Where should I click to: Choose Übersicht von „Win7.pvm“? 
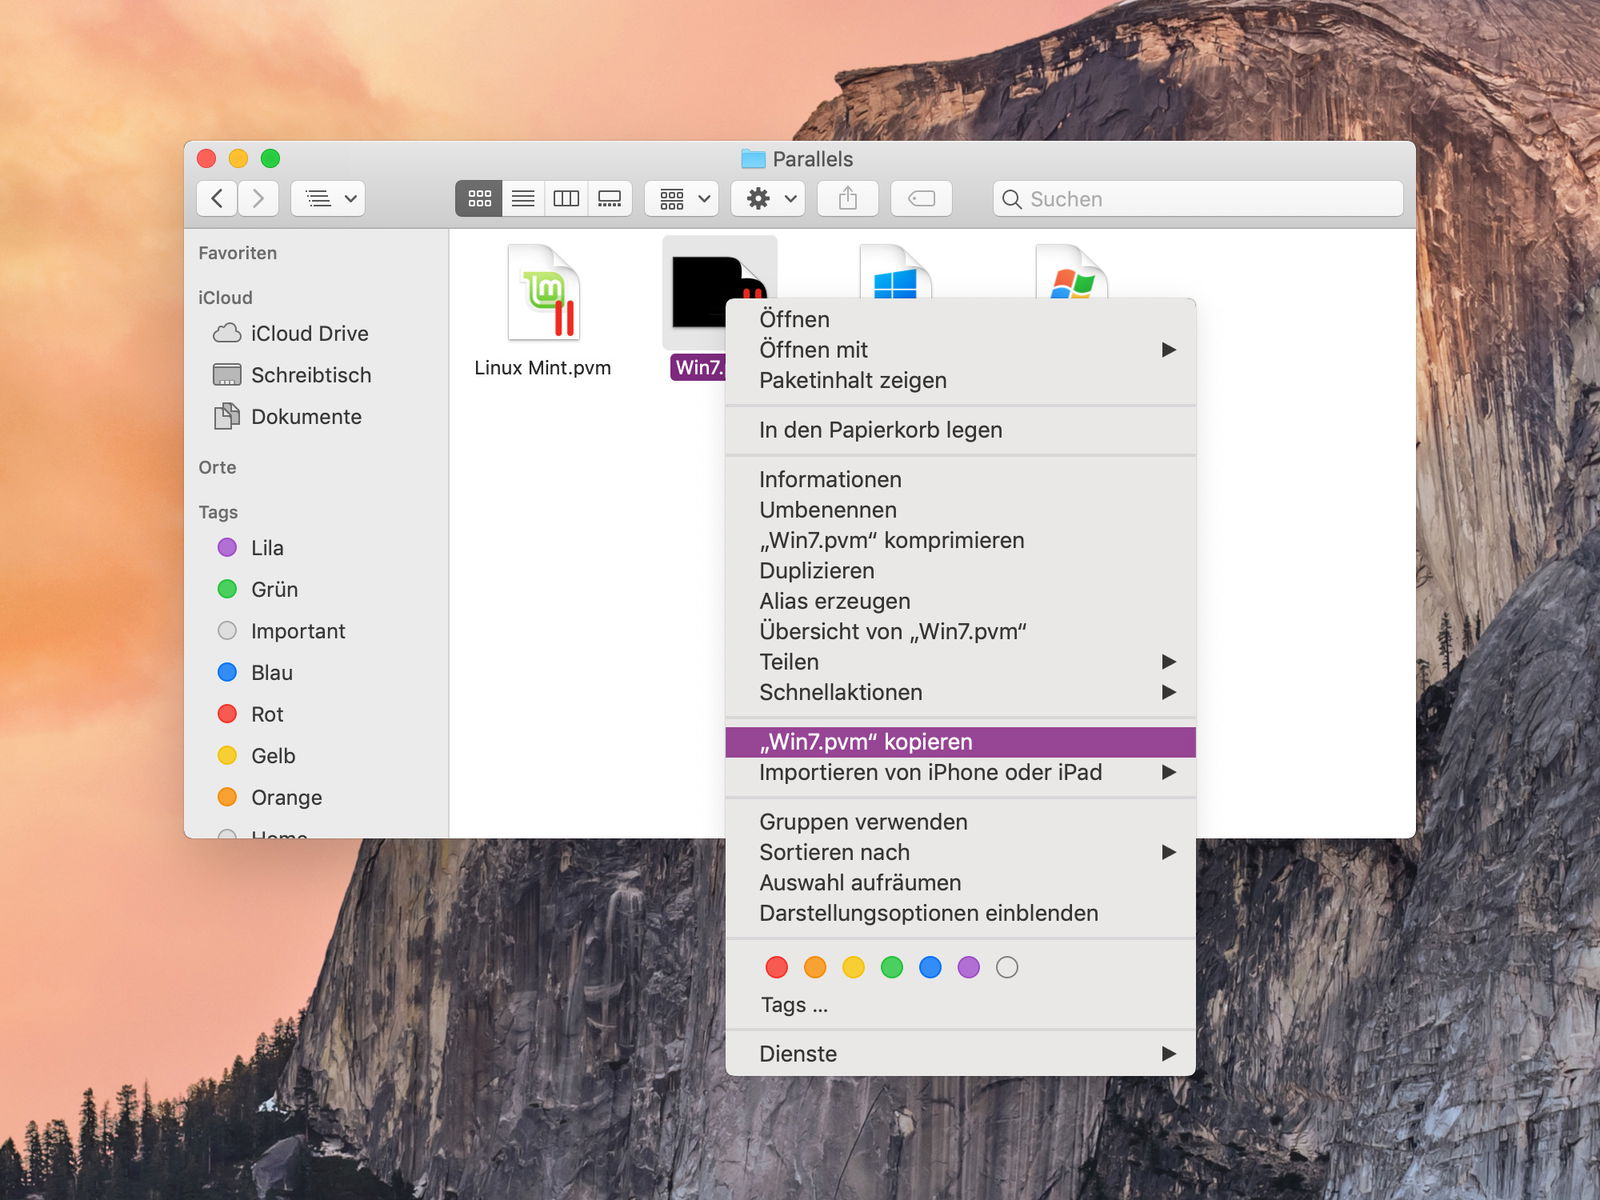tap(960, 631)
